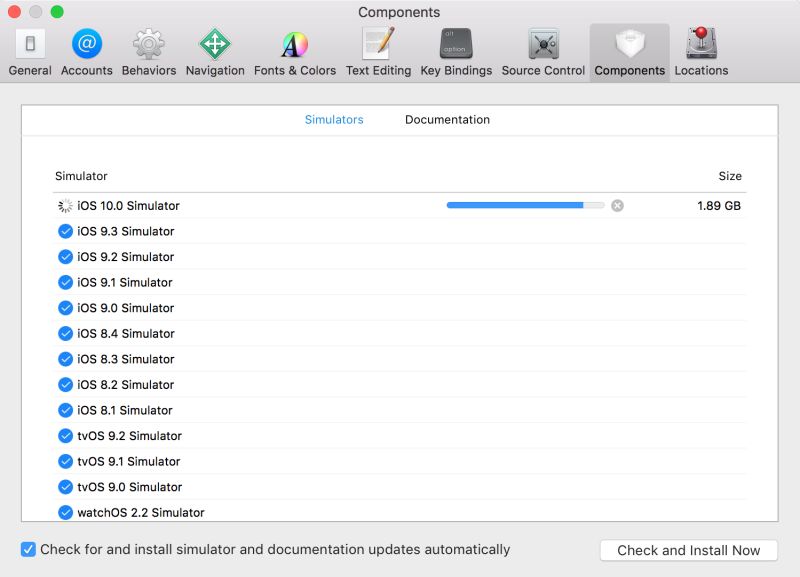Click the tvOS 9.0 Simulator installed checkmark
Screen dimensions: 800x577
65,487
